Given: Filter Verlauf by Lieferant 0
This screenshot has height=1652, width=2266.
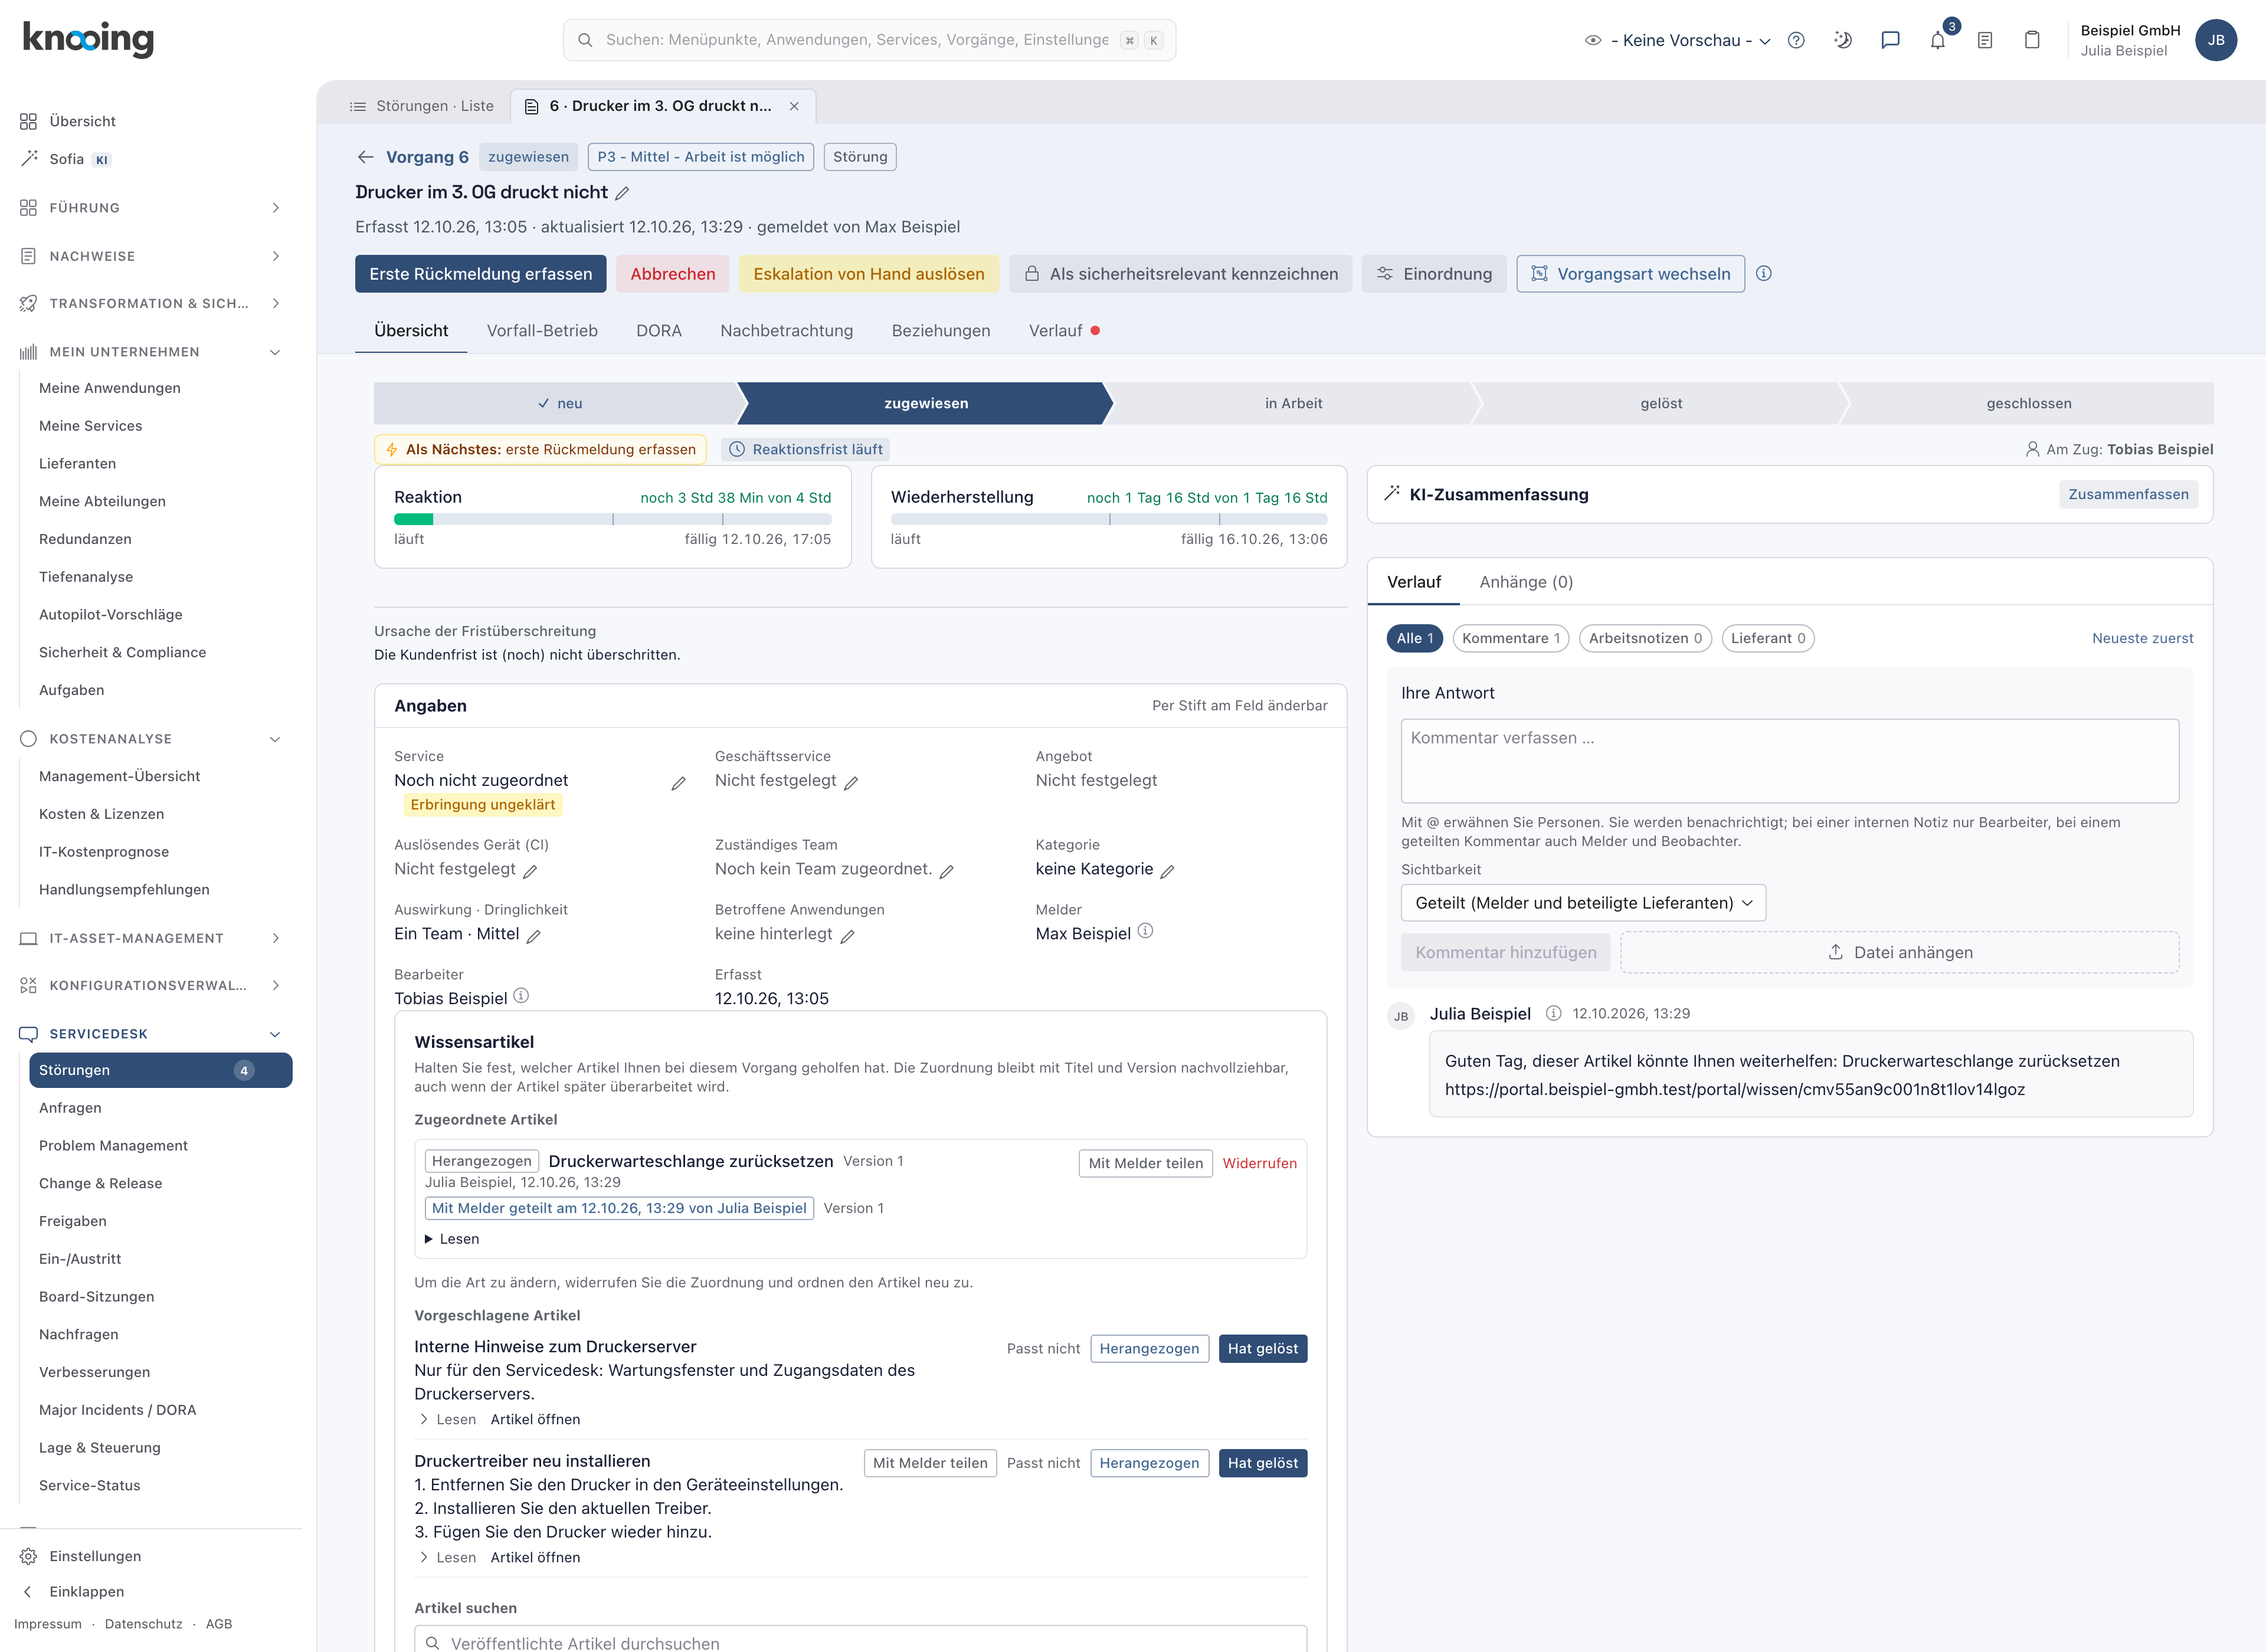Looking at the screenshot, I should click(x=1768, y=638).
